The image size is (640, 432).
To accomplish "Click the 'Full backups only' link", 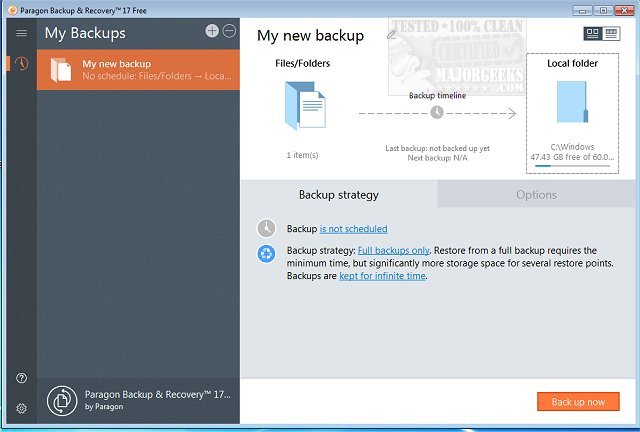I will [x=393, y=250].
